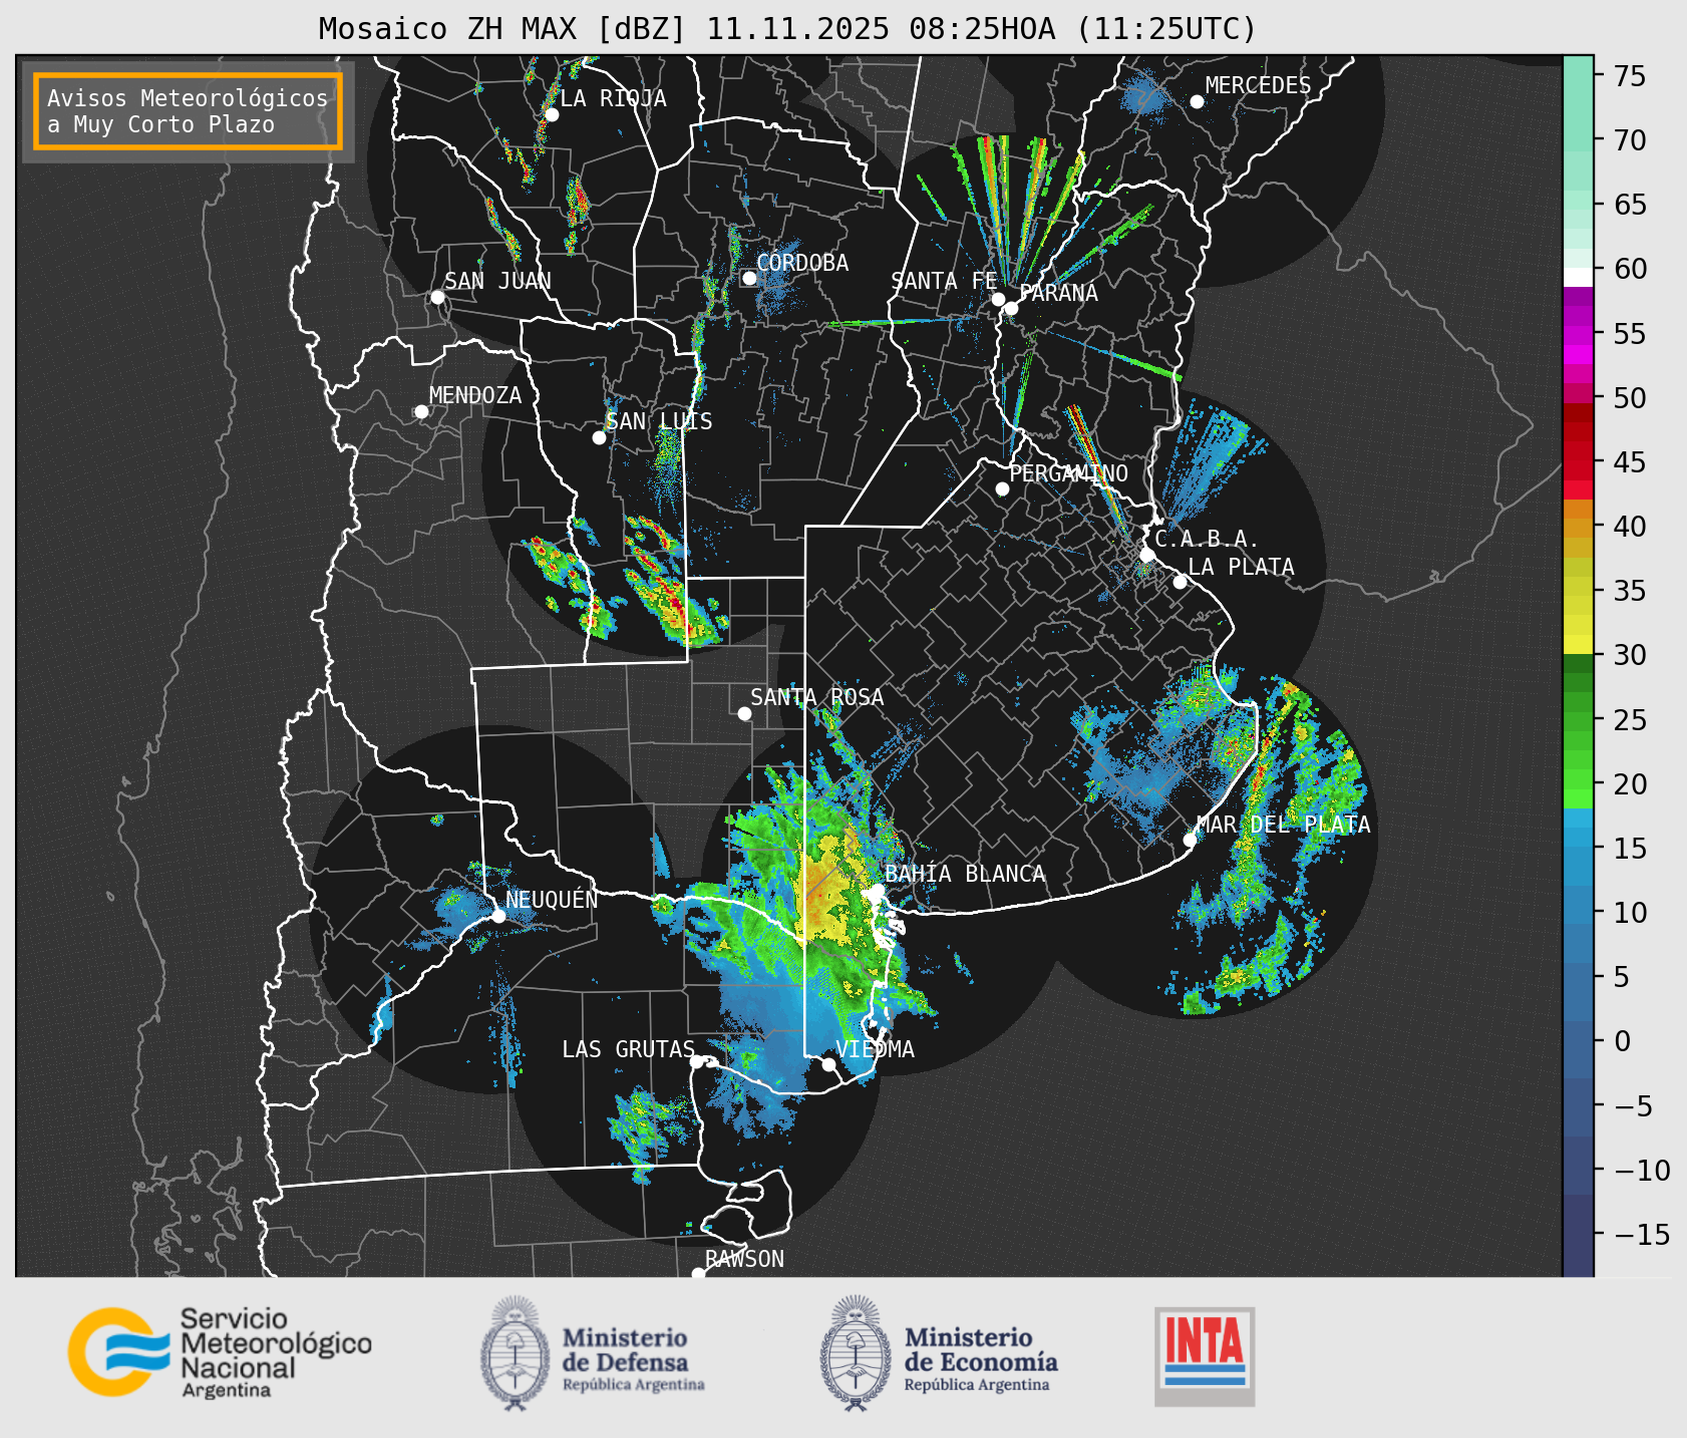Click the INTA logo
The image size is (1687, 1438).
point(1205,1356)
